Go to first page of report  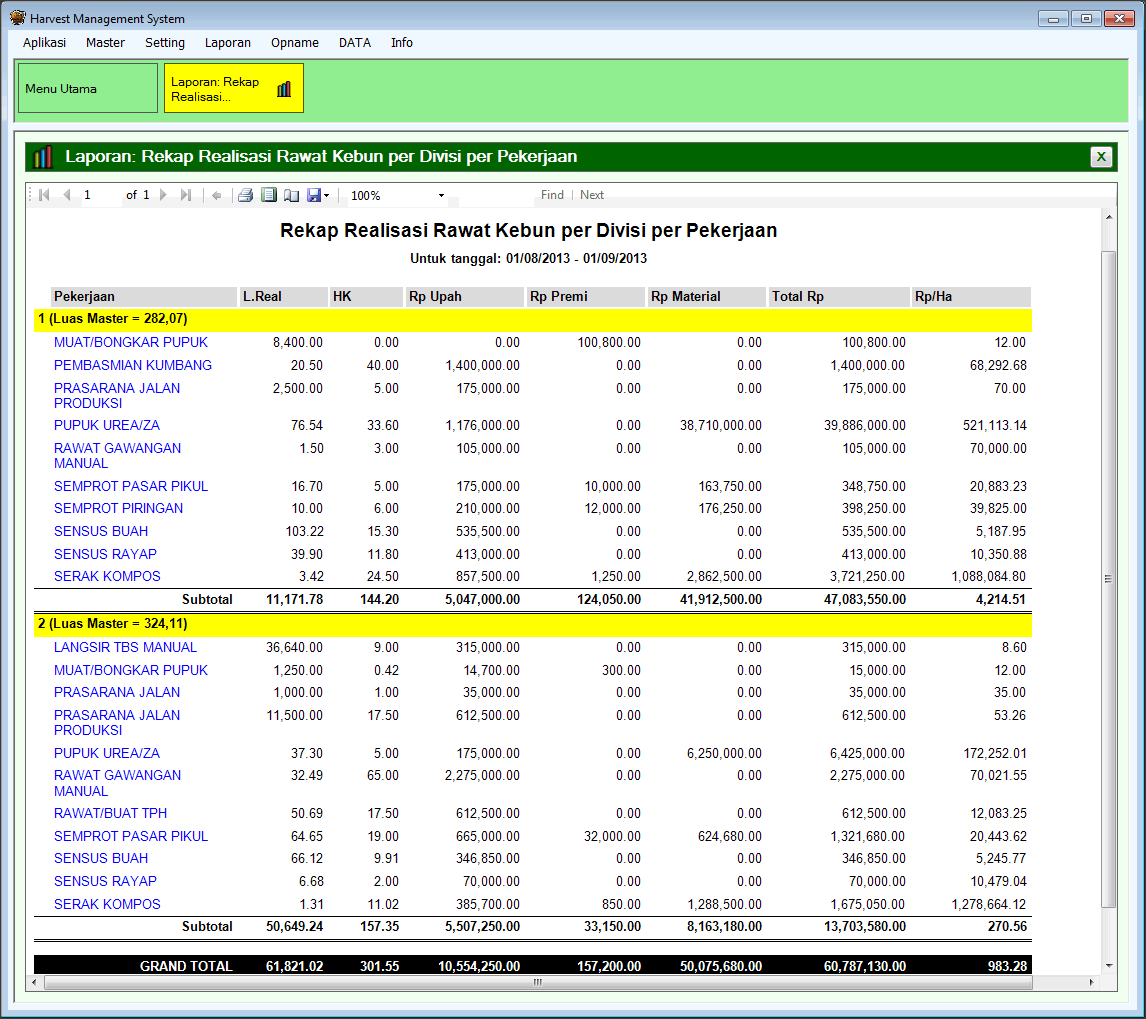pos(44,195)
